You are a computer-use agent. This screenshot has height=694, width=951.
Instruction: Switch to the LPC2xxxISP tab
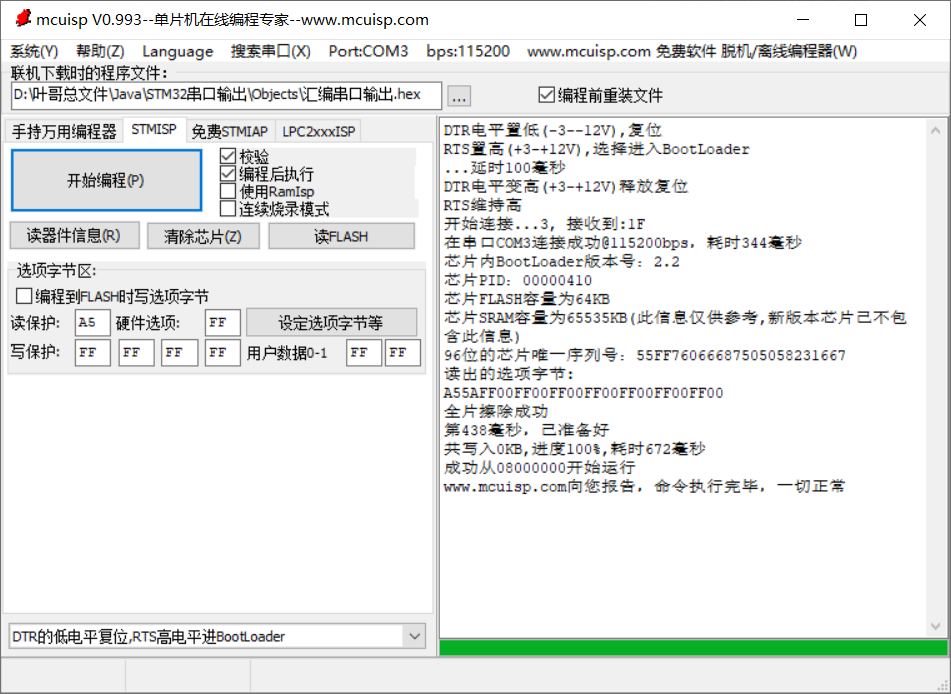pos(316,130)
